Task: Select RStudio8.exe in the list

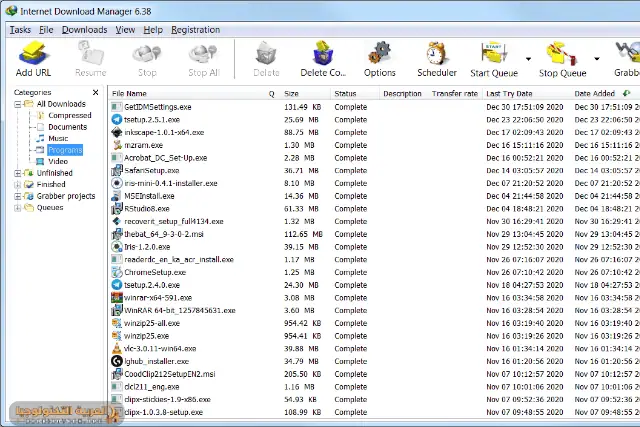Action: click(x=147, y=209)
